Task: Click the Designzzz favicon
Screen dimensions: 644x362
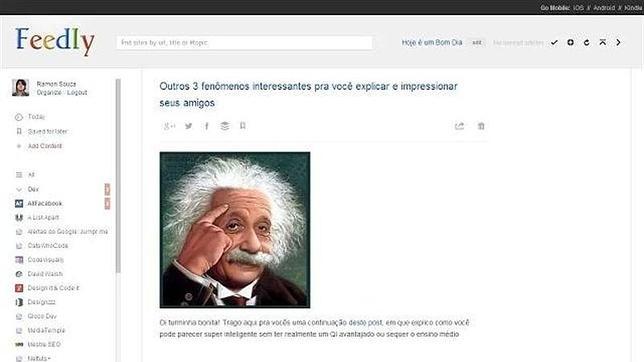Action: point(19,302)
